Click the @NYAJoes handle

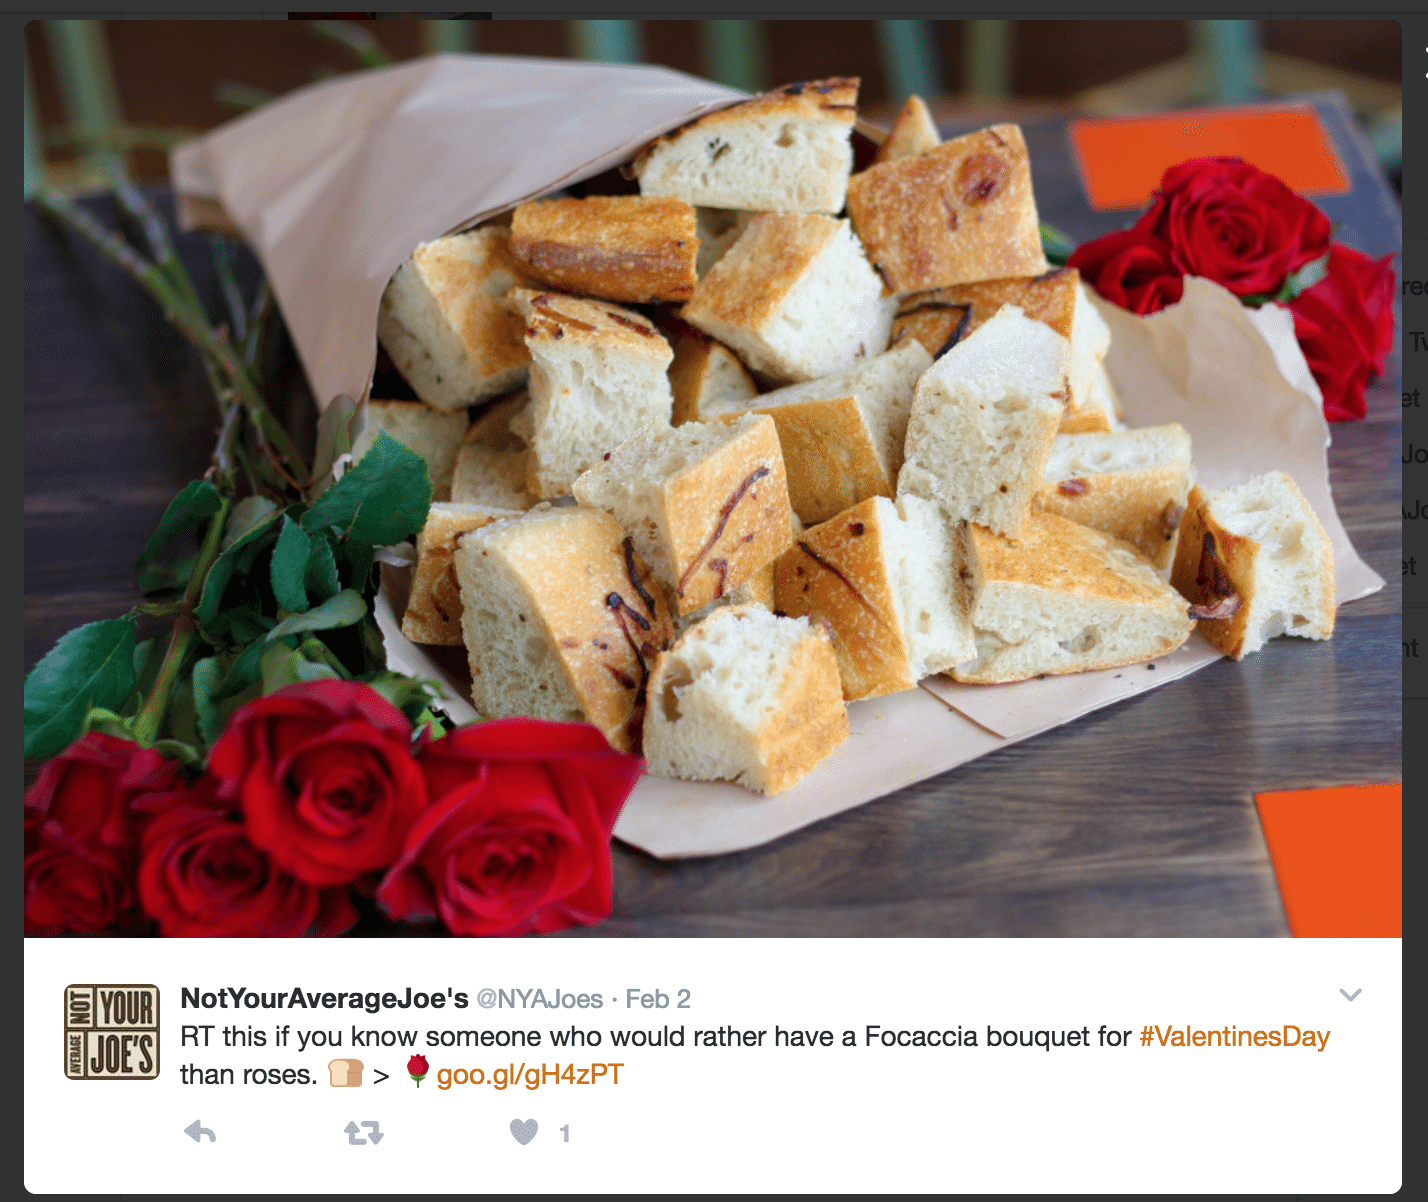[539, 999]
